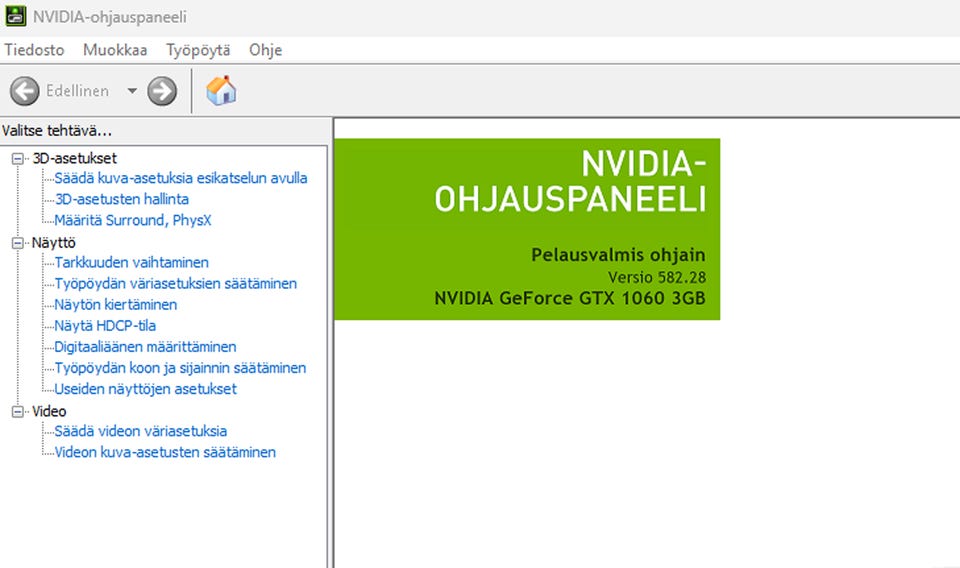
Task: Click the forward arrow icon
Action: point(162,91)
